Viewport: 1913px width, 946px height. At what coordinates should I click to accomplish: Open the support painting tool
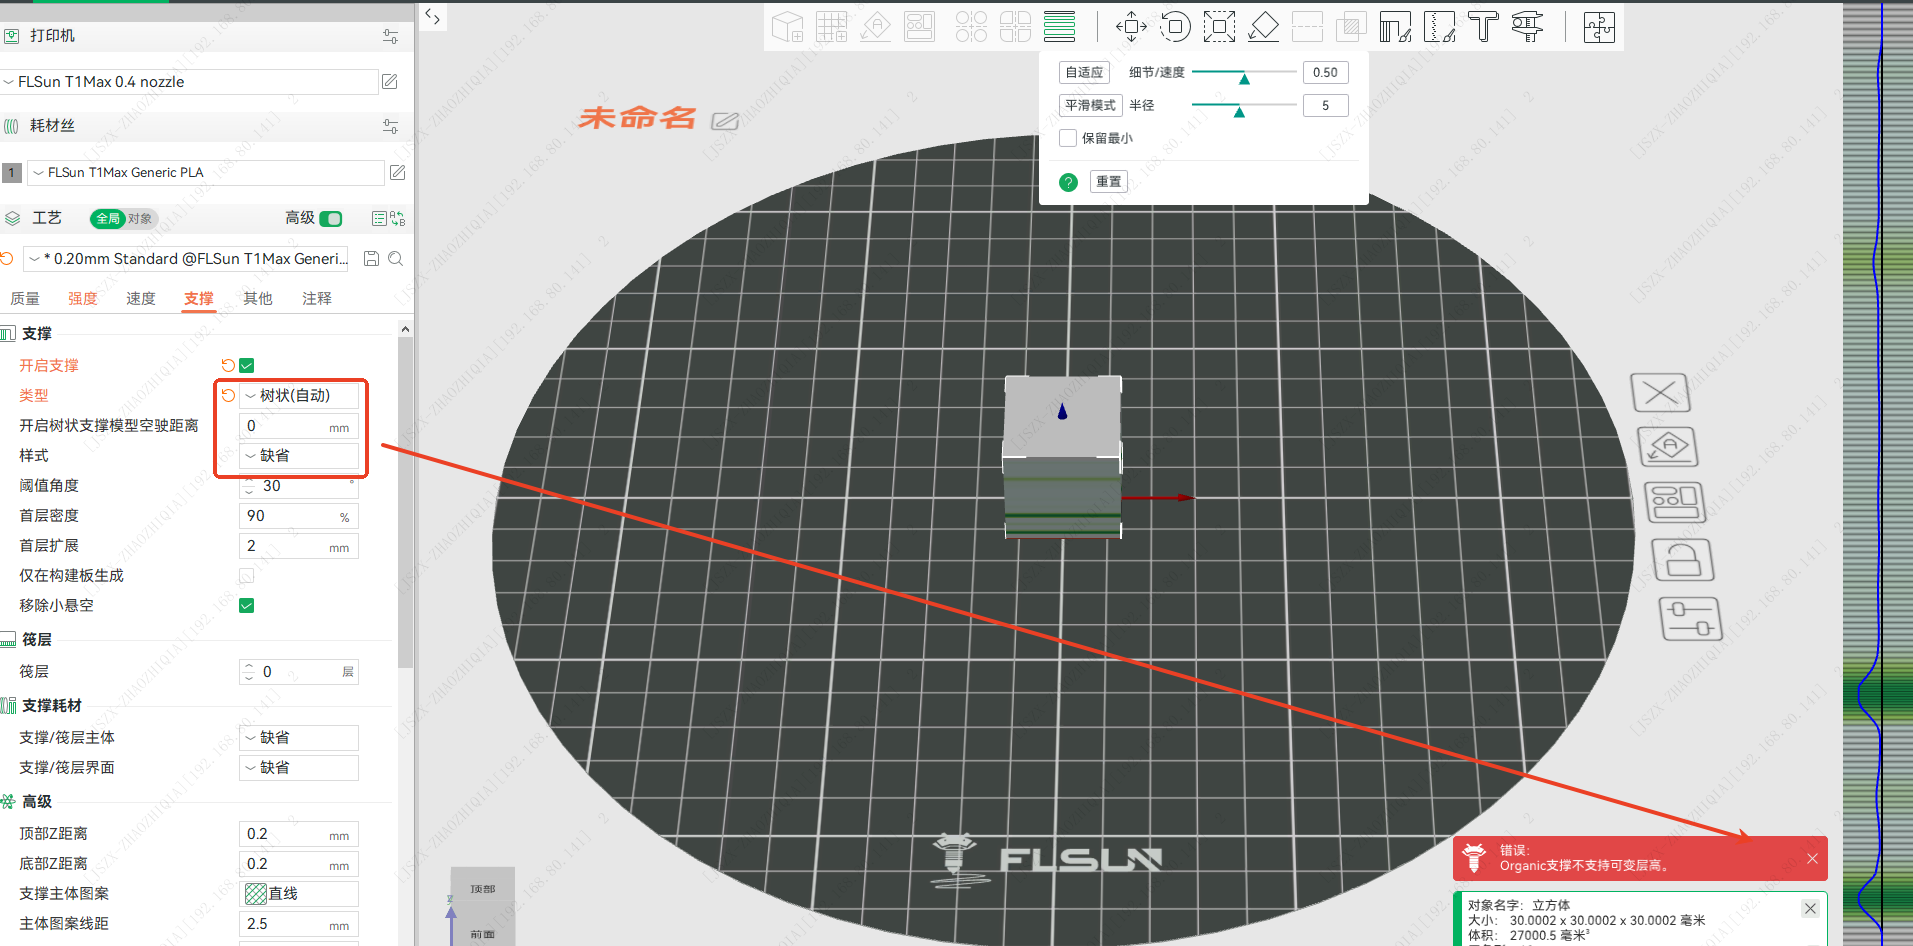[1395, 27]
